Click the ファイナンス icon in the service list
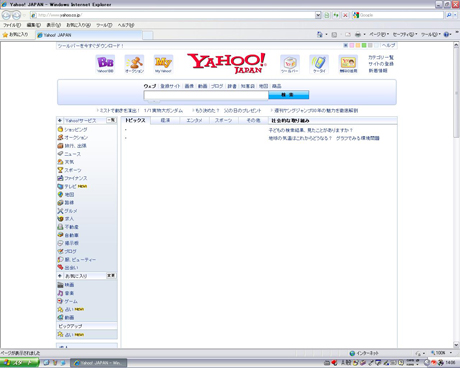 60,178
